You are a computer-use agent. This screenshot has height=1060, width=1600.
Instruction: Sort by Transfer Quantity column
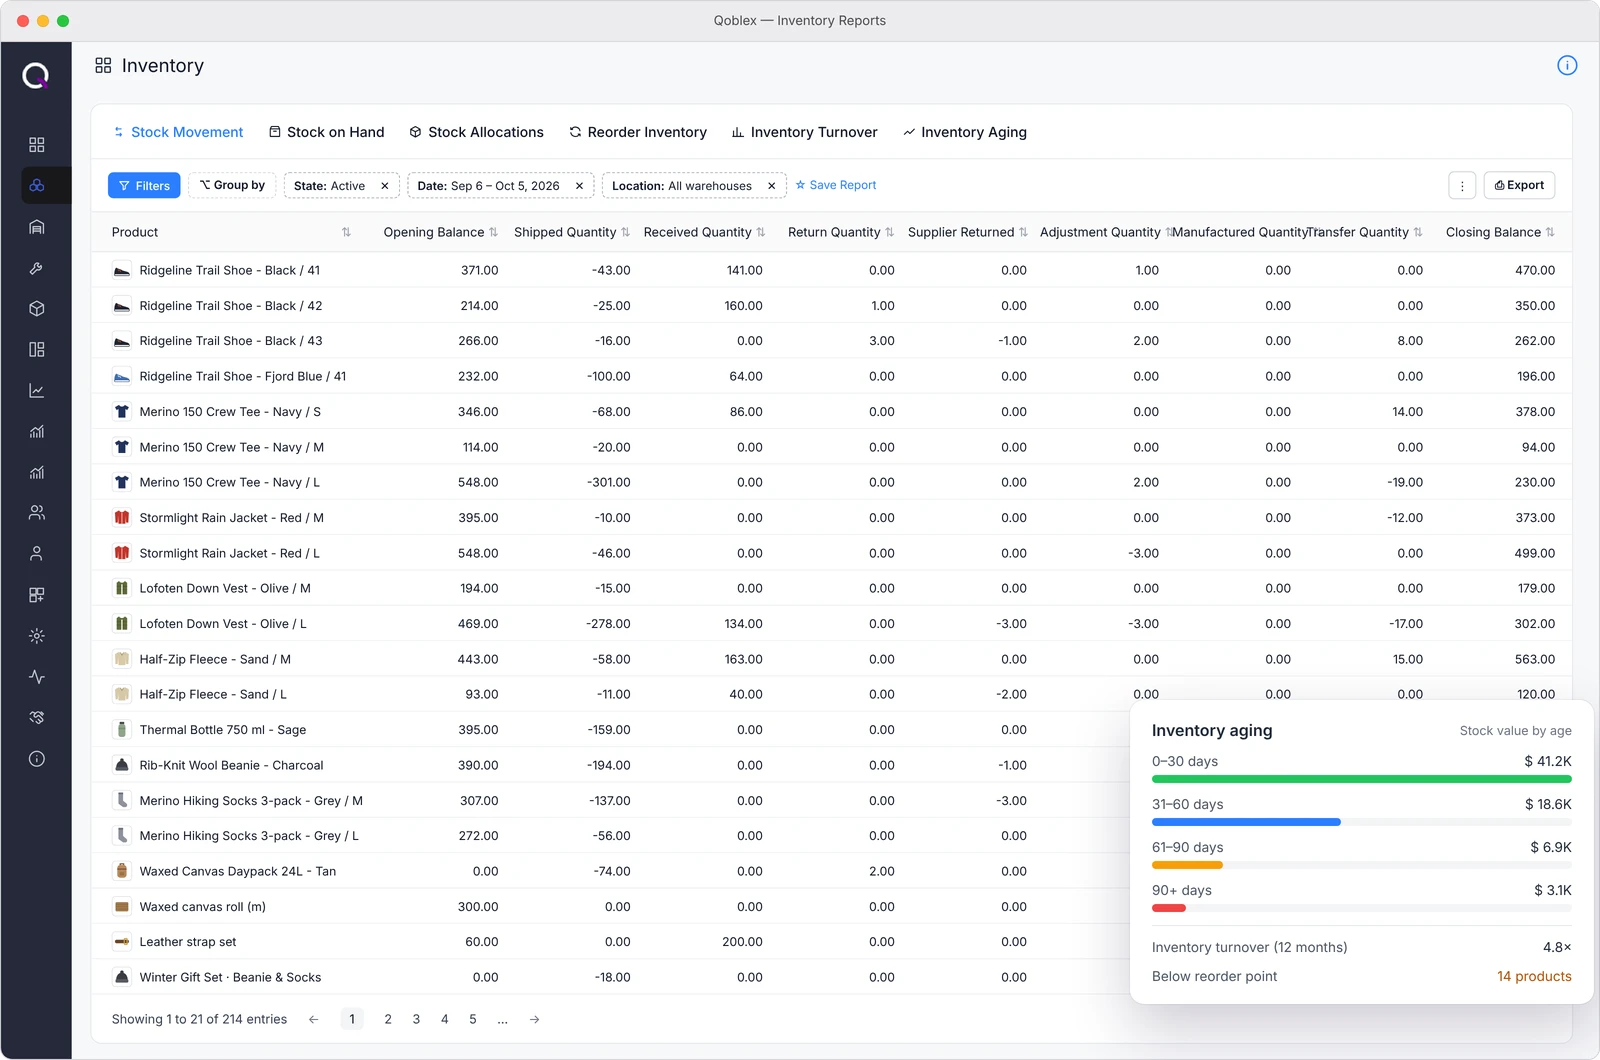pos(1418,232)
